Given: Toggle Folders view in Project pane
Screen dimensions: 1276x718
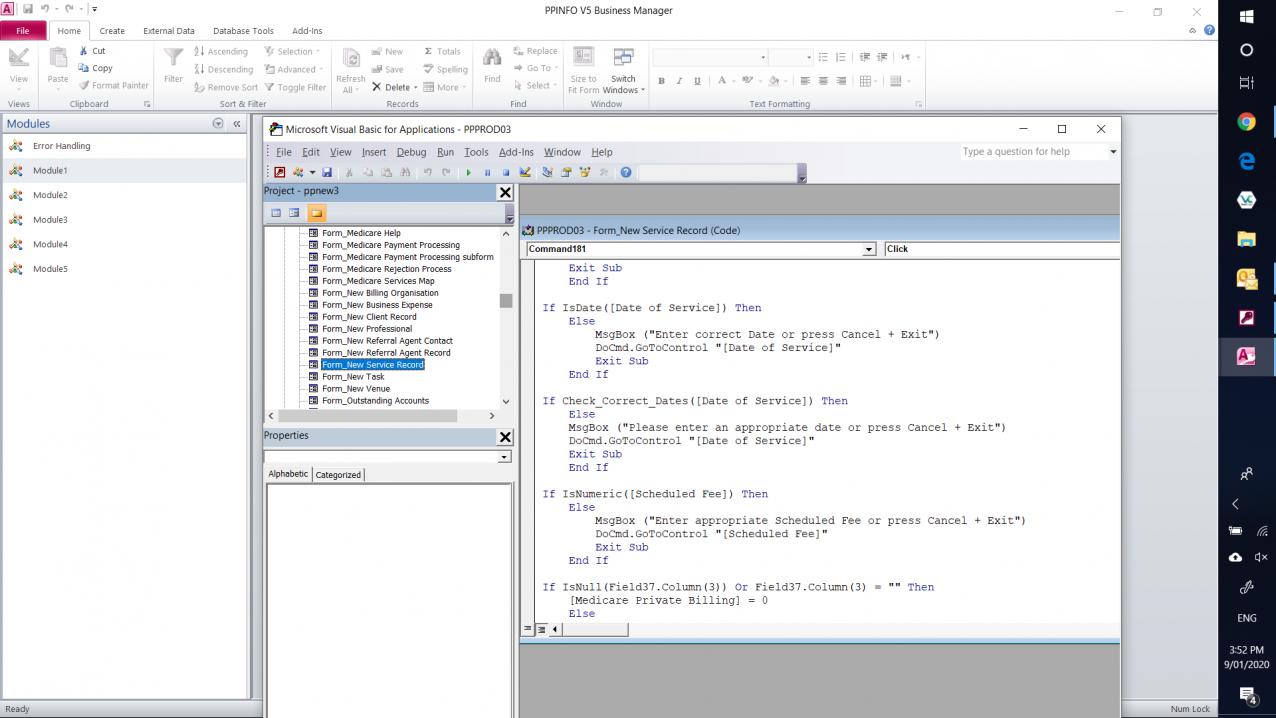Looking at the screenshot, I should 316,213.
